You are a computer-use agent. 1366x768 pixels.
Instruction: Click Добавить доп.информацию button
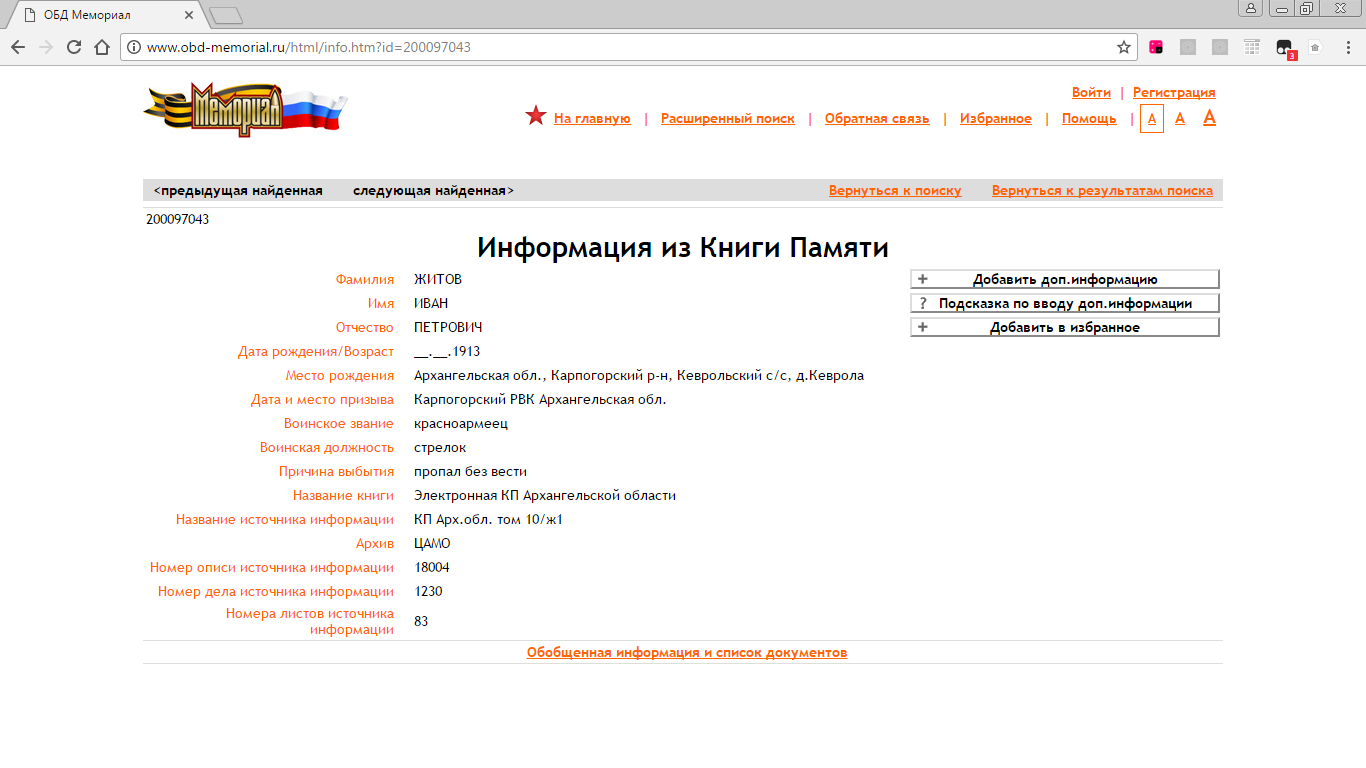click(1065, 280)
